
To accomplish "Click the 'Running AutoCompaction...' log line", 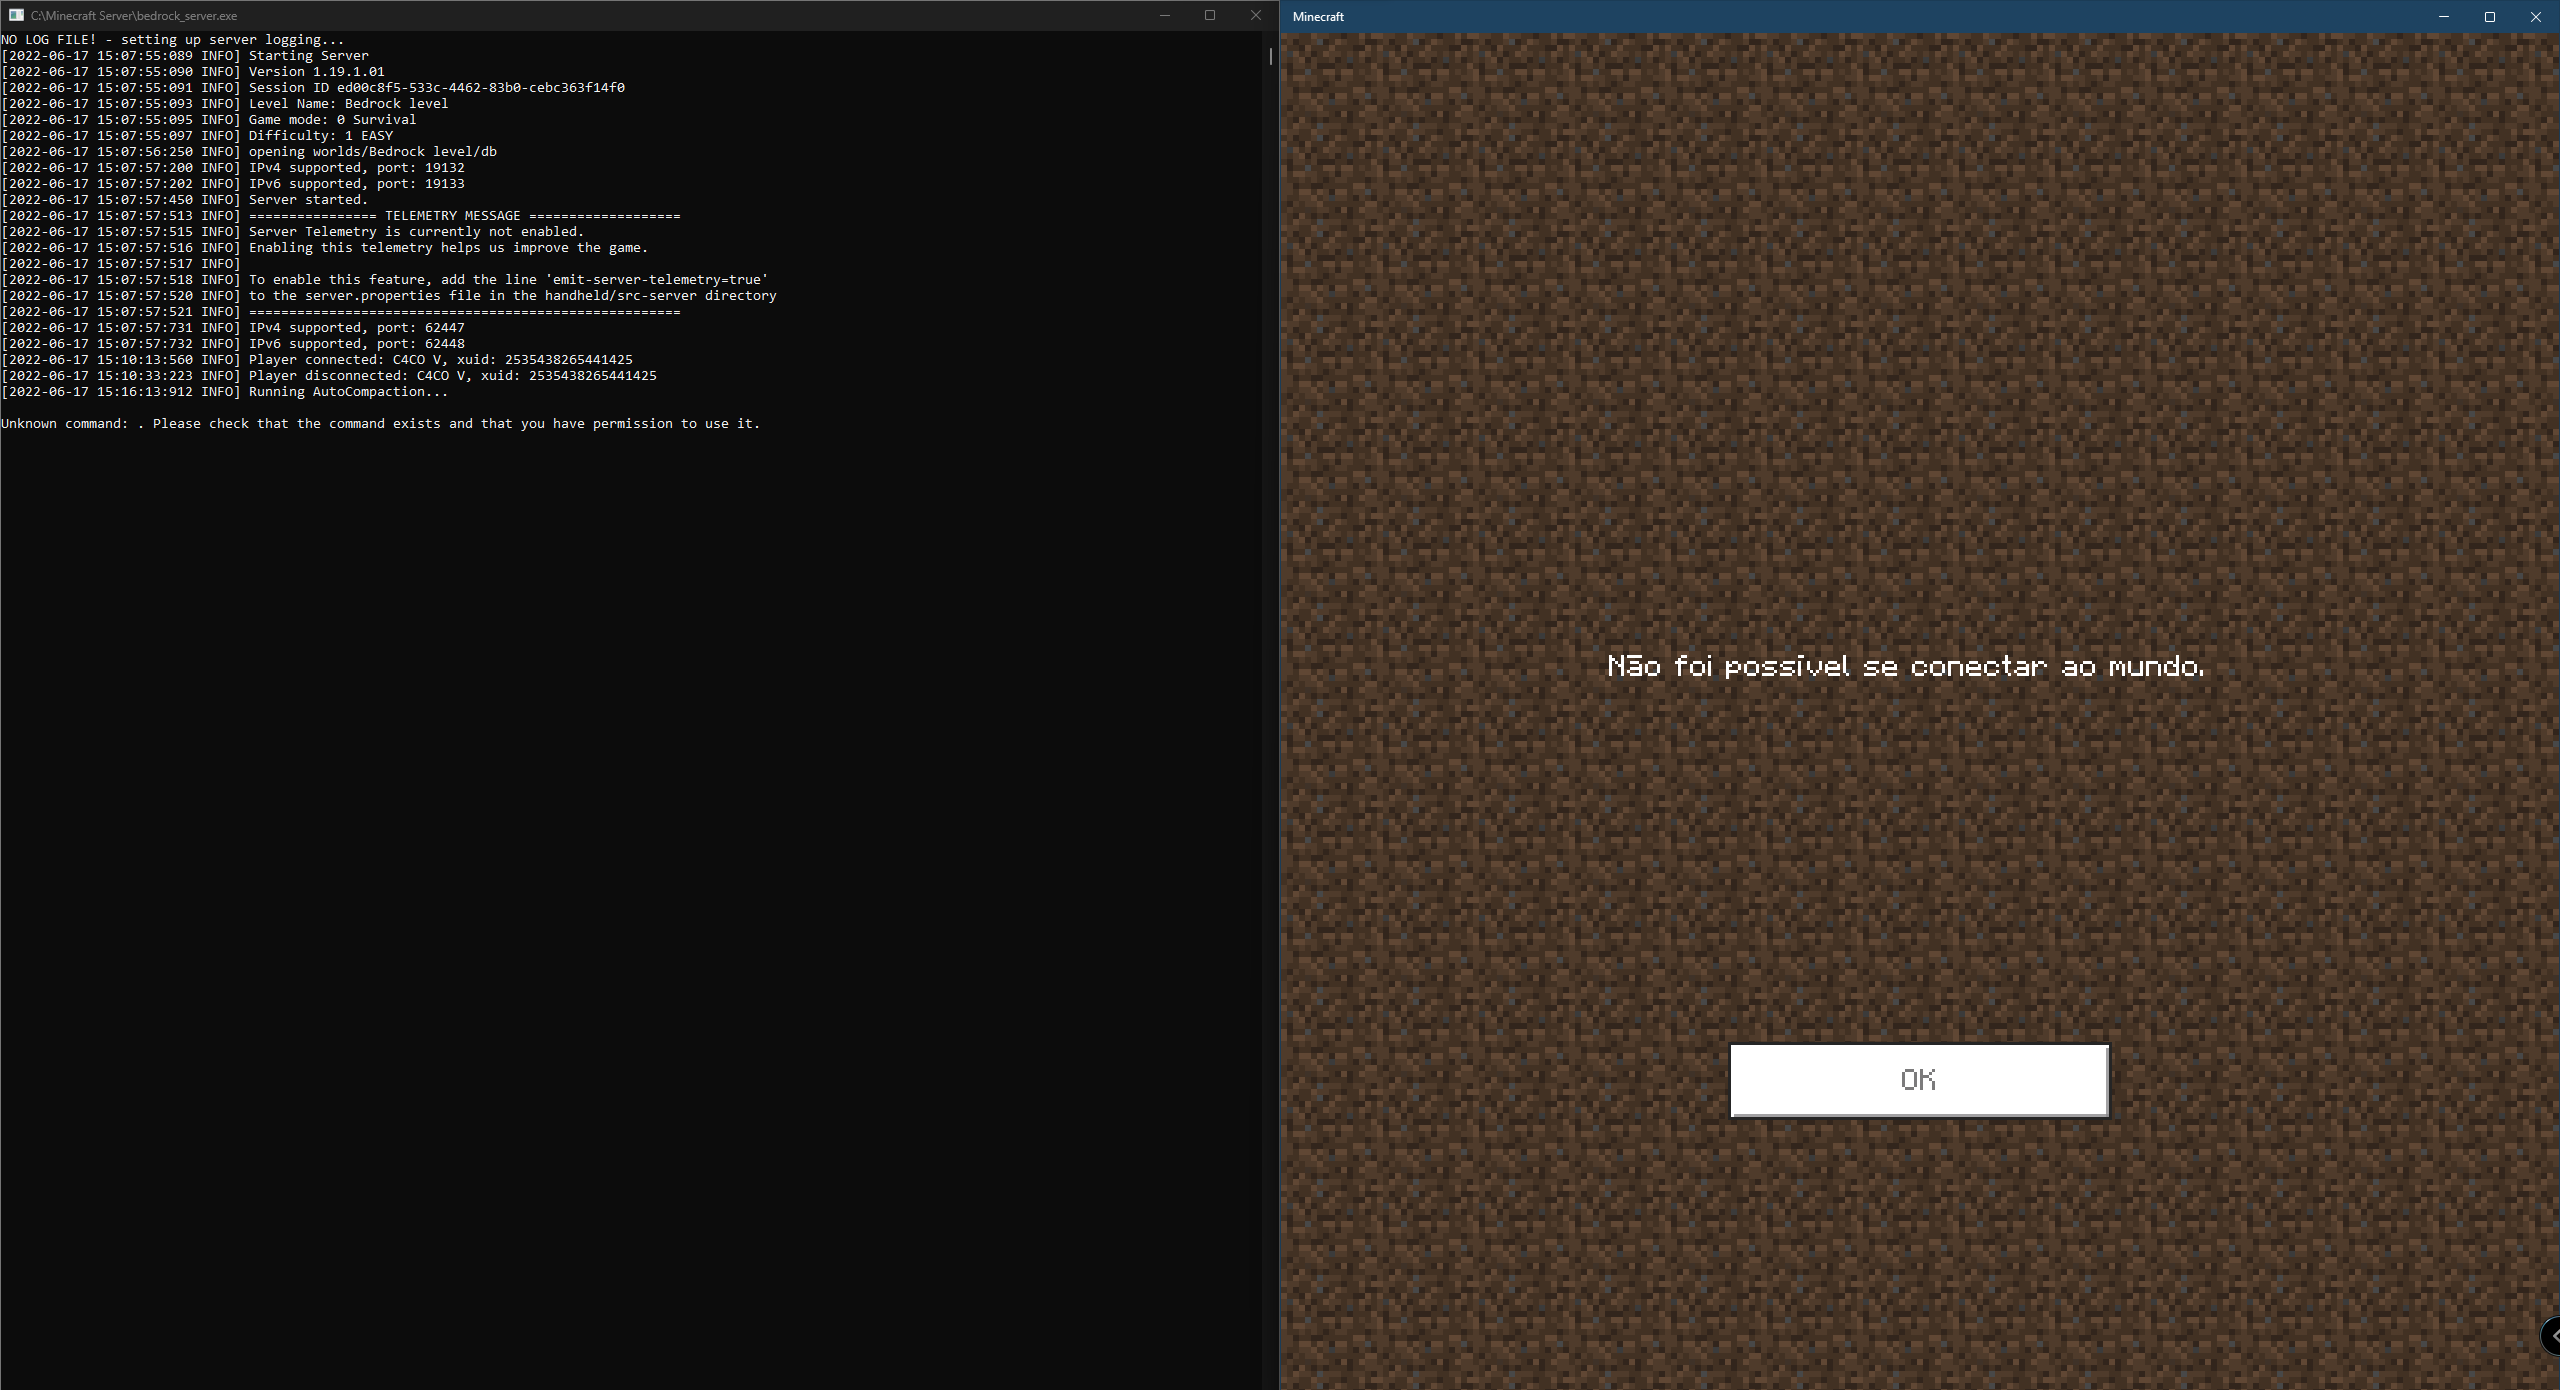I will [348, 392].
